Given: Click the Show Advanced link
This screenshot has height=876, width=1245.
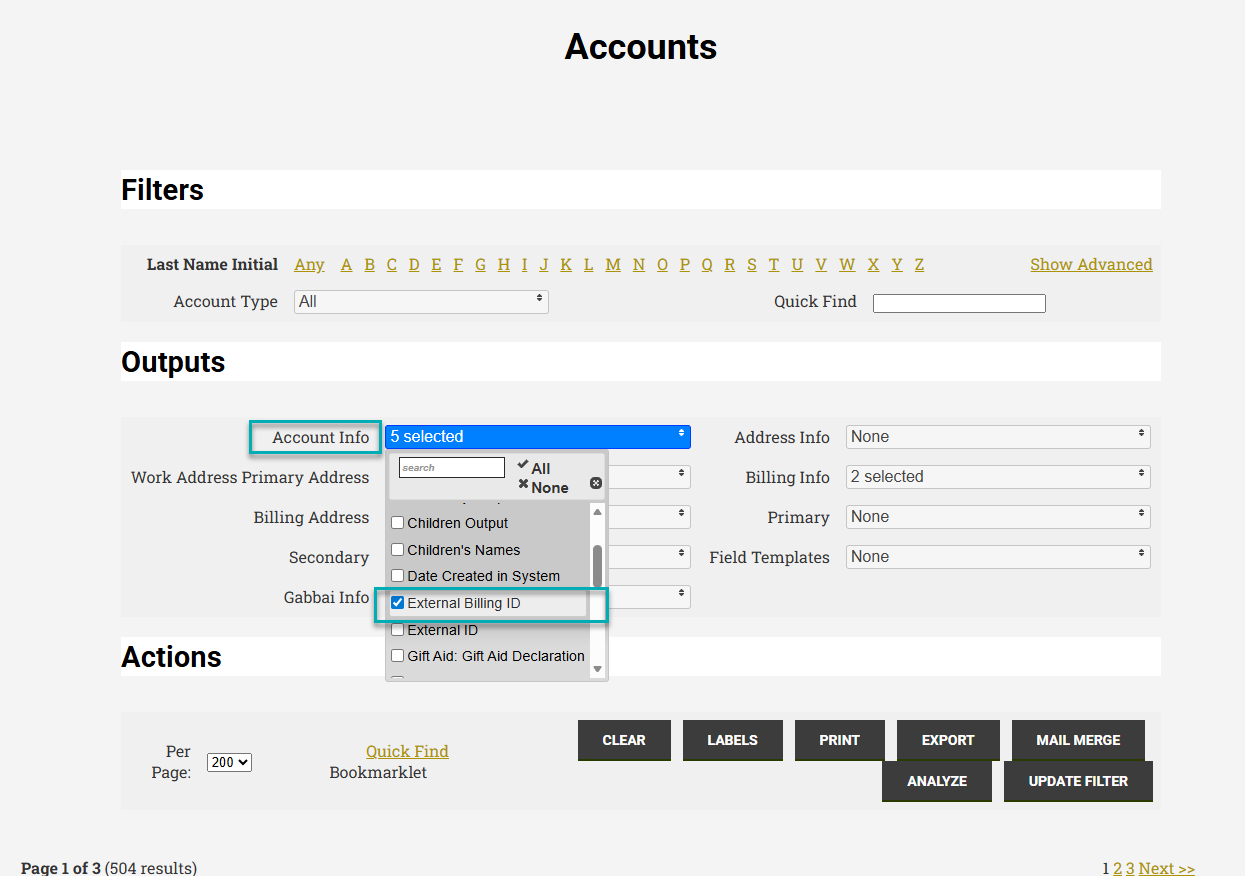Looking at the screenshot, I should coord(1091,264).
